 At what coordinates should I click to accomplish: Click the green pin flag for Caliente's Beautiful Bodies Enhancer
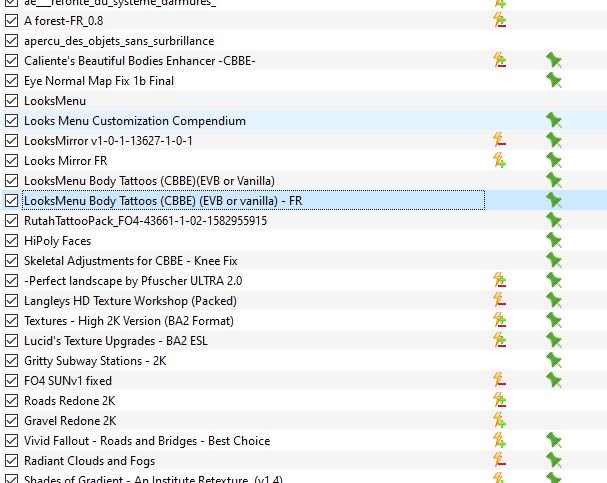point(554,60)
